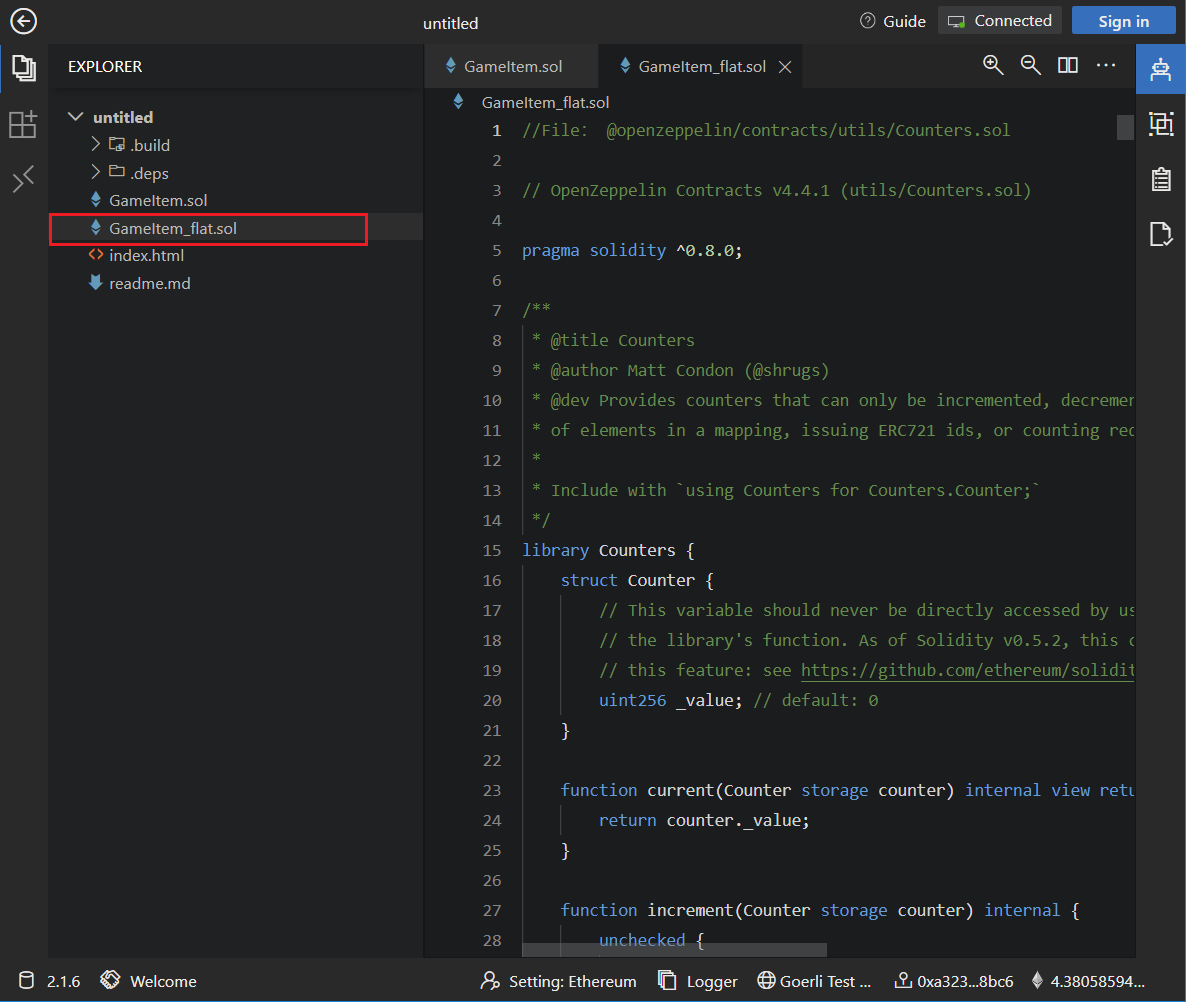Expand the .build folder
This screenshot has width=1186, height=1002.
pos(96,145)
